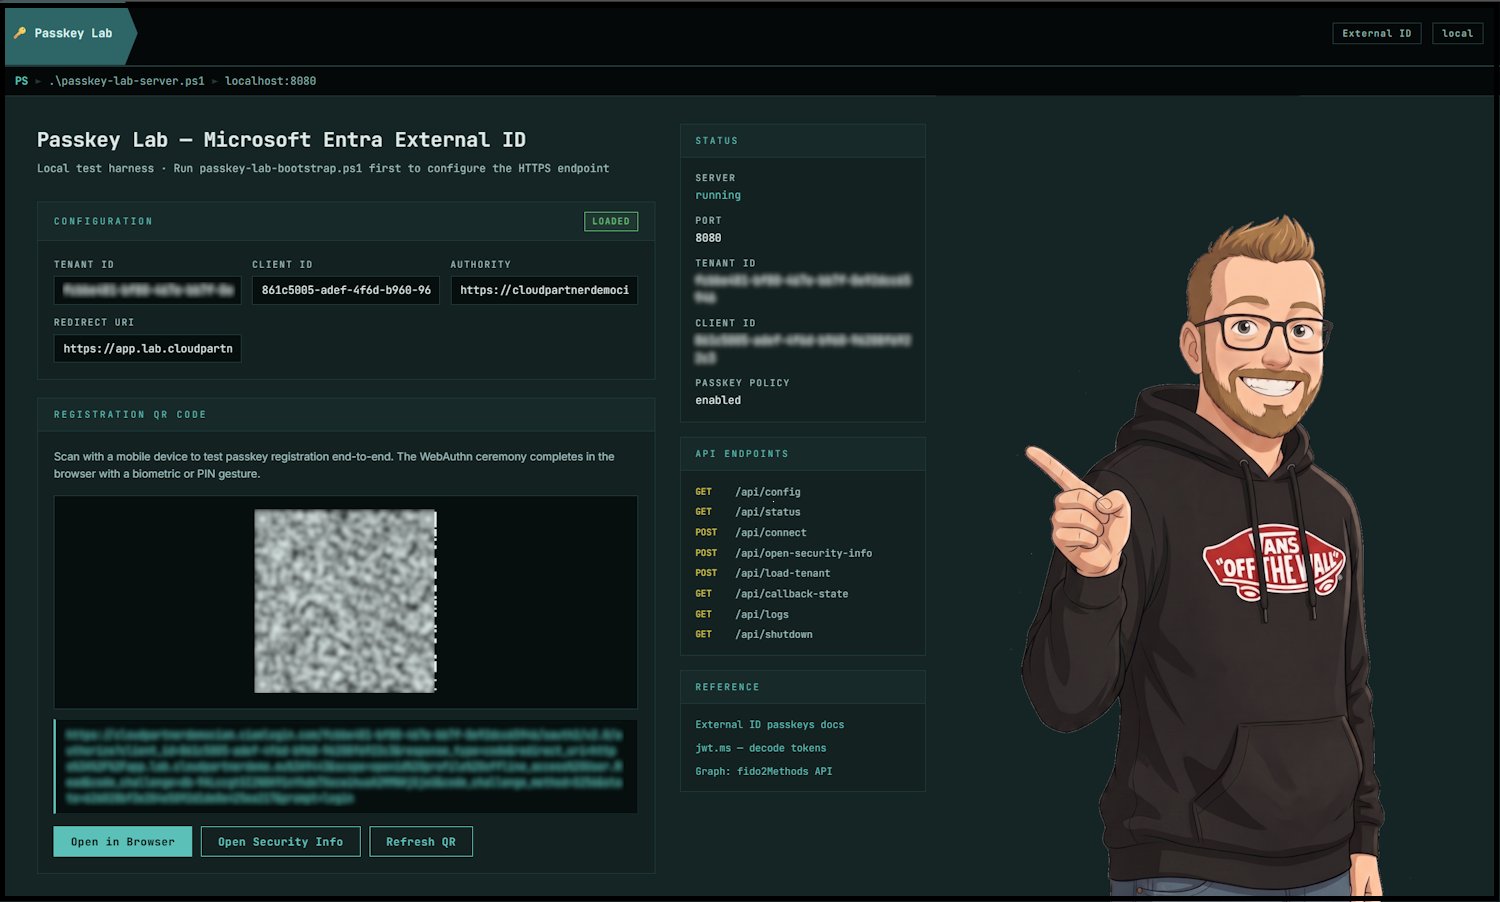
Task: Open External ID passkeys docs link
Action: pyautogui.click(x=769, y=724)
